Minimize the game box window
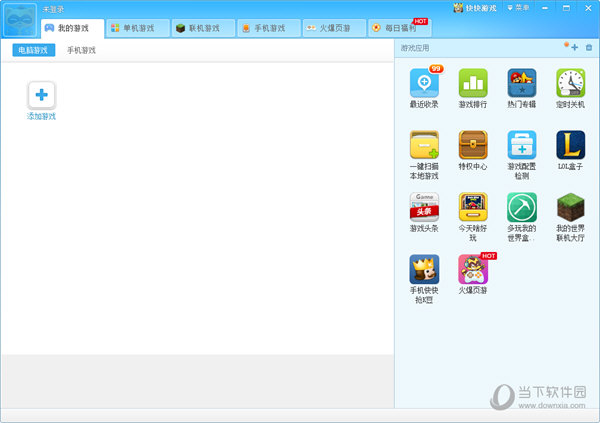Screen dimensions: 600x423 coord(545,8)
